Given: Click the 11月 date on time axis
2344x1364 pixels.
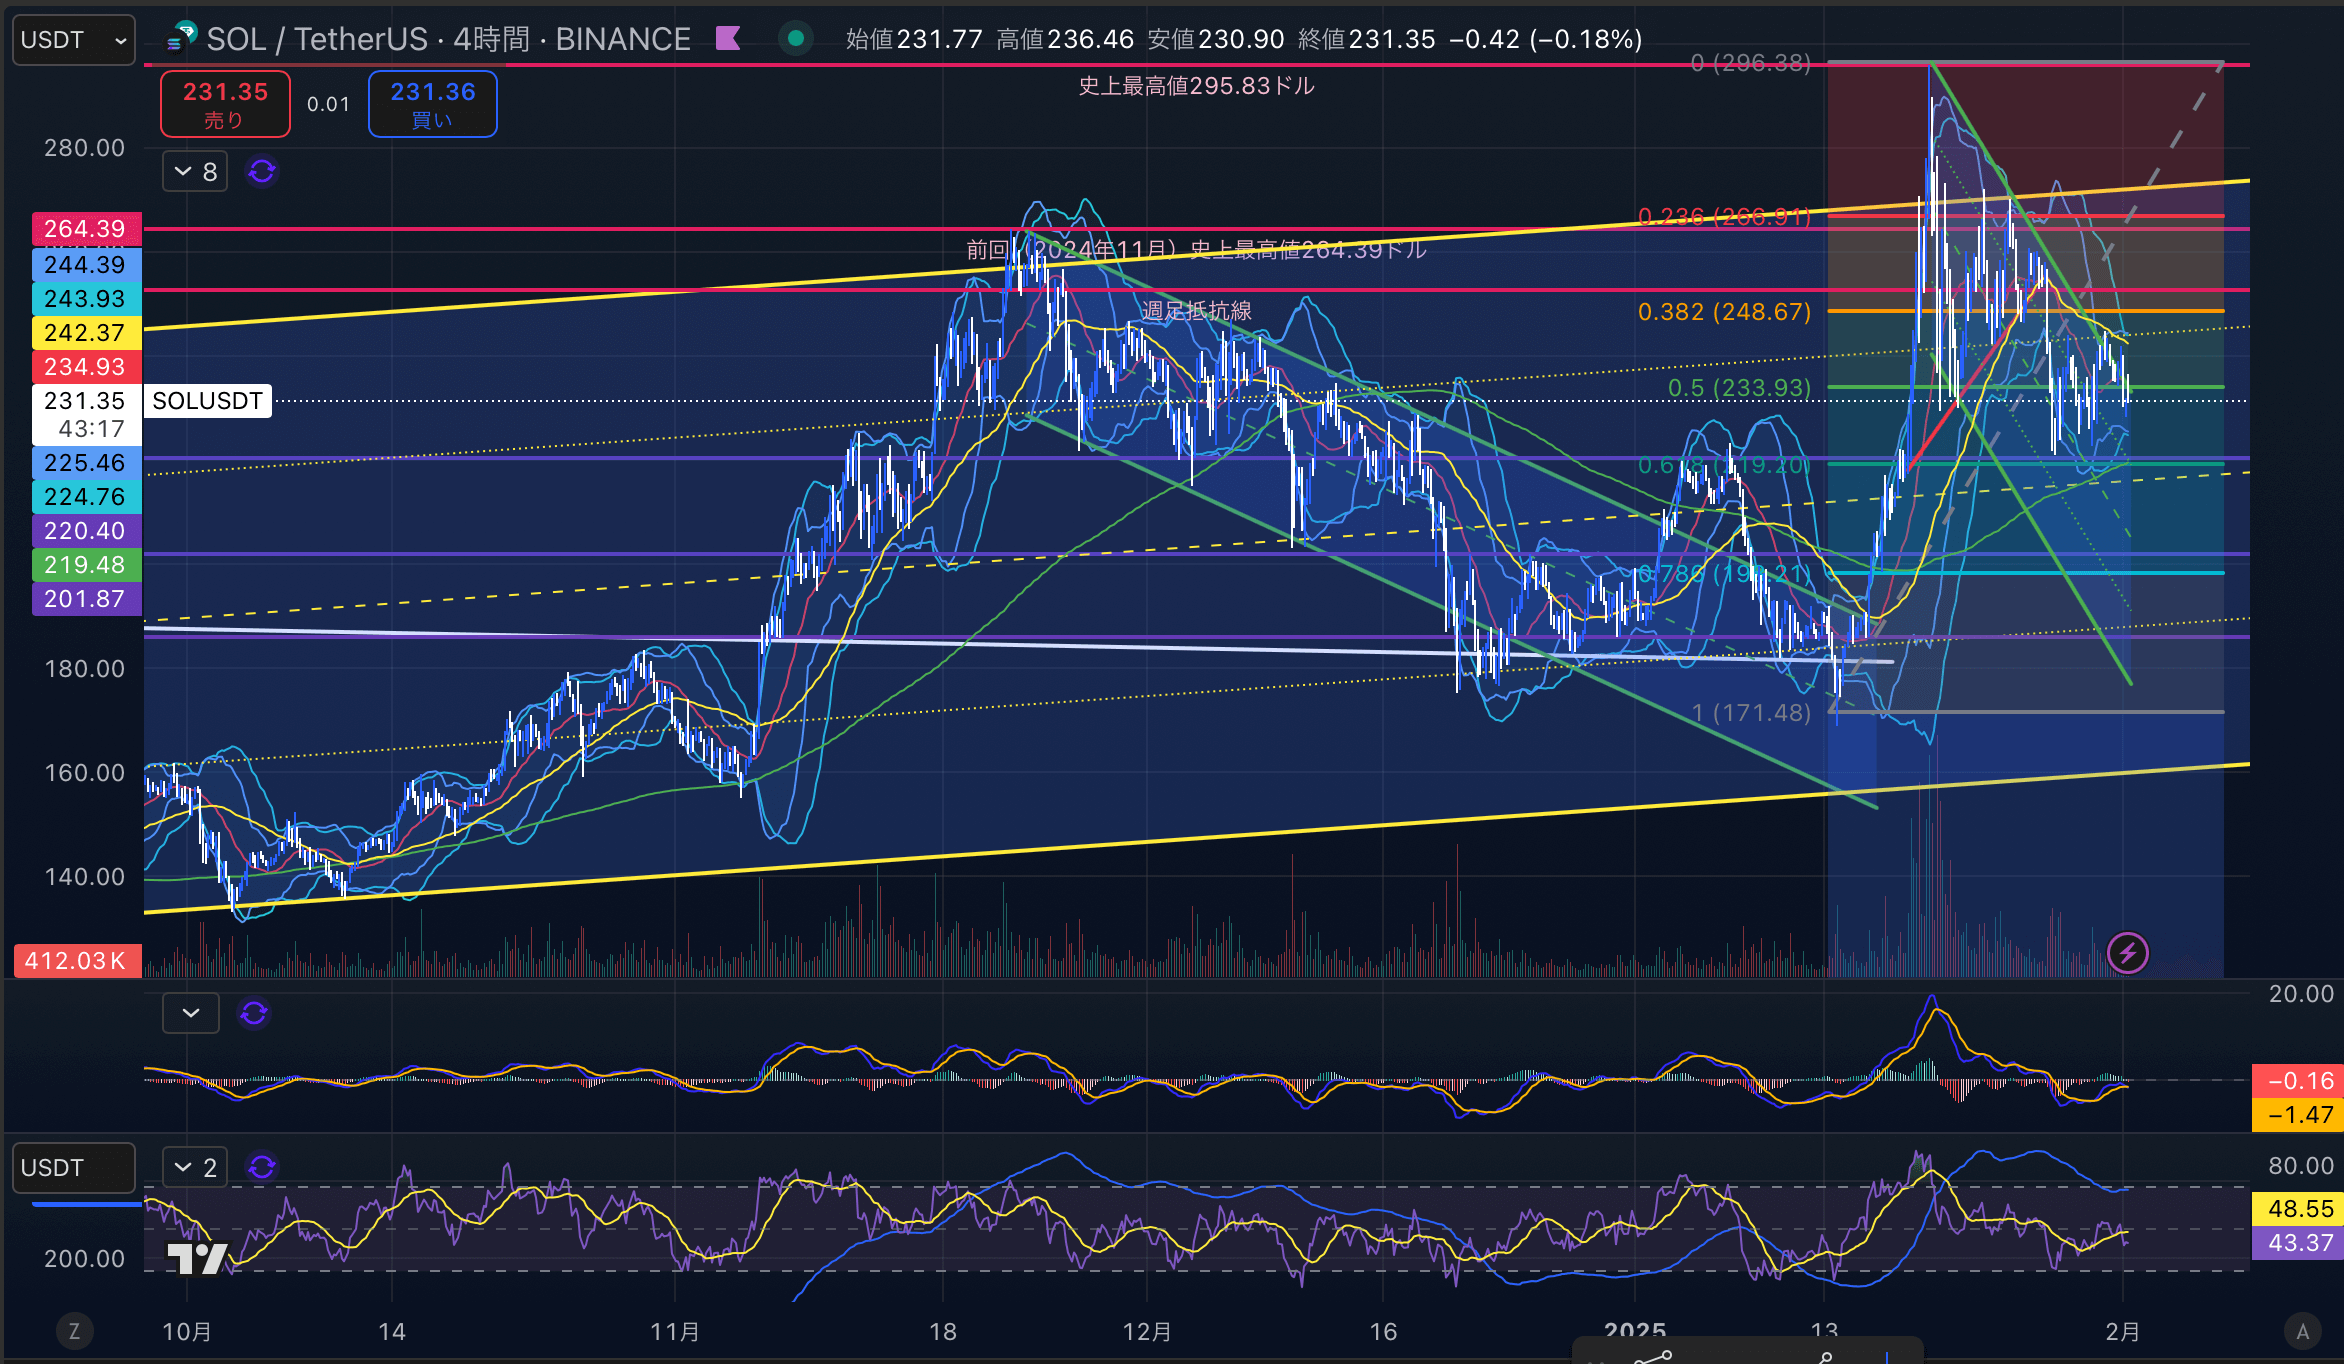Looking at the screenshot, I should (675, 1332).
